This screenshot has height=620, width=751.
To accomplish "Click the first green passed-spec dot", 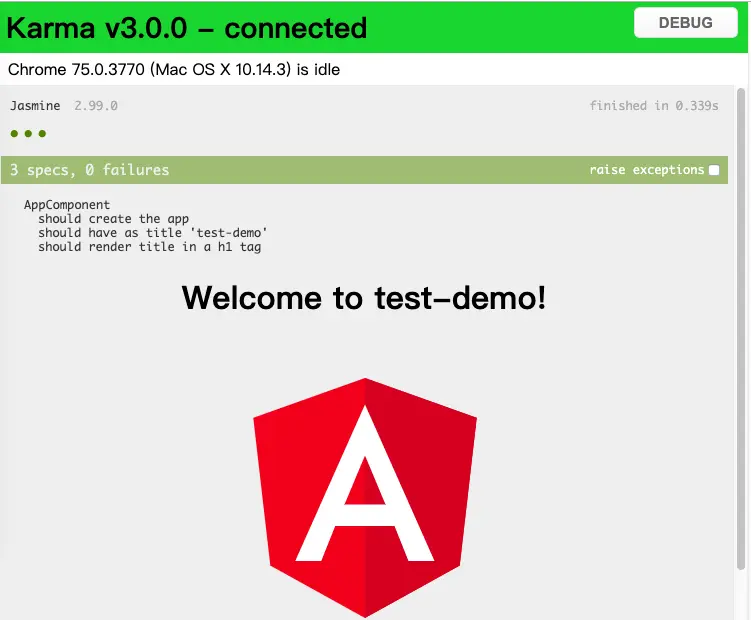I will coord(14,134).
